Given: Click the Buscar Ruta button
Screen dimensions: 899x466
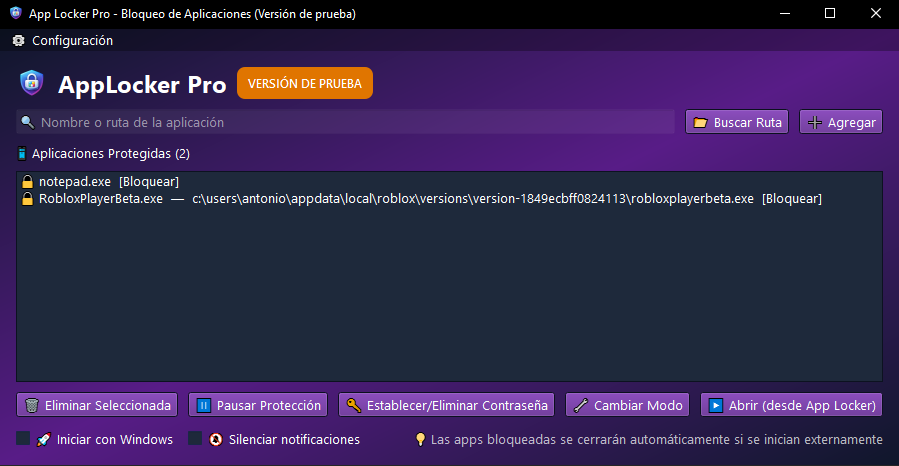Looking at the screenshot, I should coord(737,122).
